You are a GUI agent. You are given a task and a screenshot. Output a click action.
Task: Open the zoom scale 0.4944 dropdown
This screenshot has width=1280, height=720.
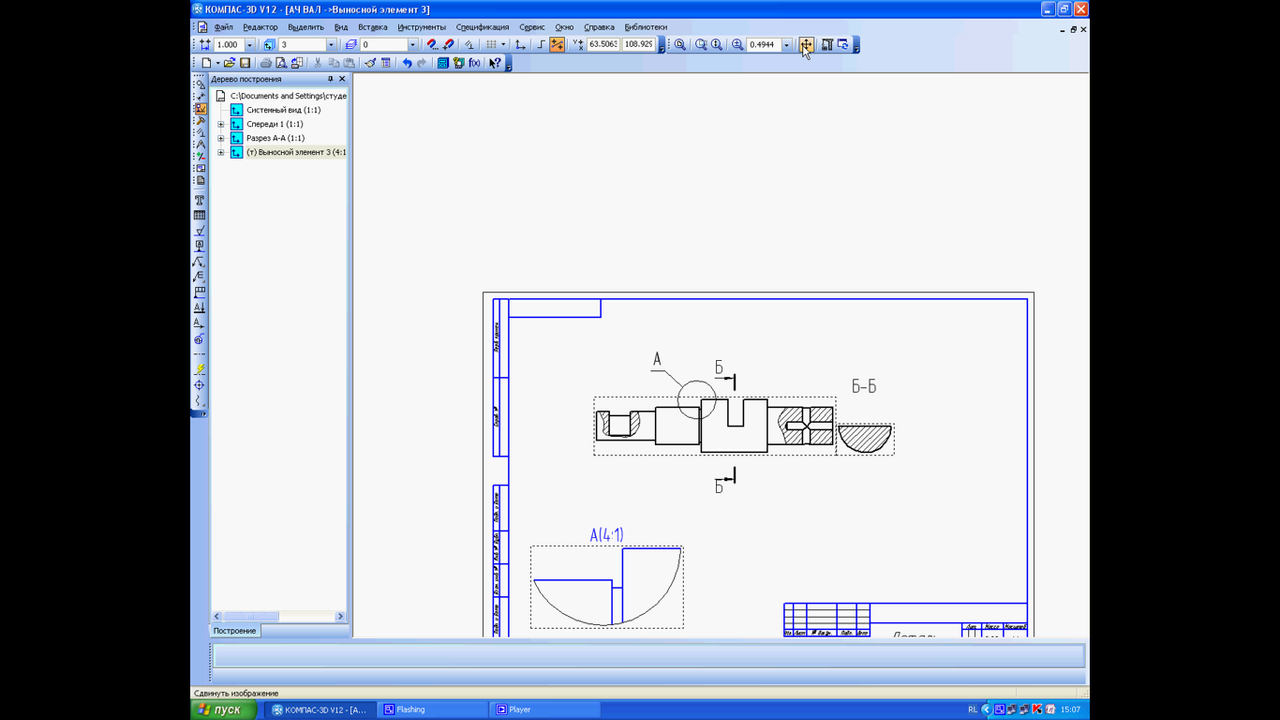(787, 45)
